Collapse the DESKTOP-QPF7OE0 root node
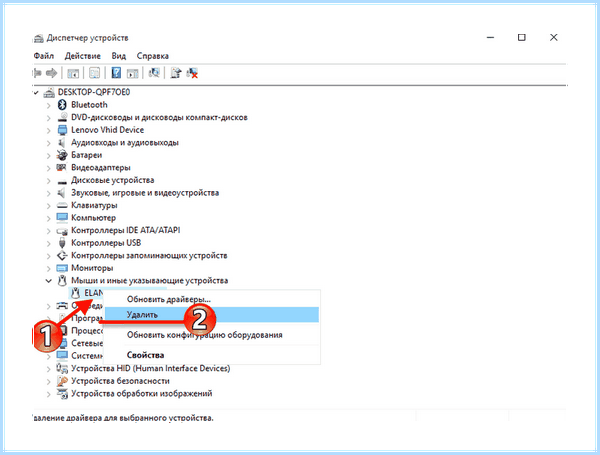600x455 pixels. pos(36,92)
